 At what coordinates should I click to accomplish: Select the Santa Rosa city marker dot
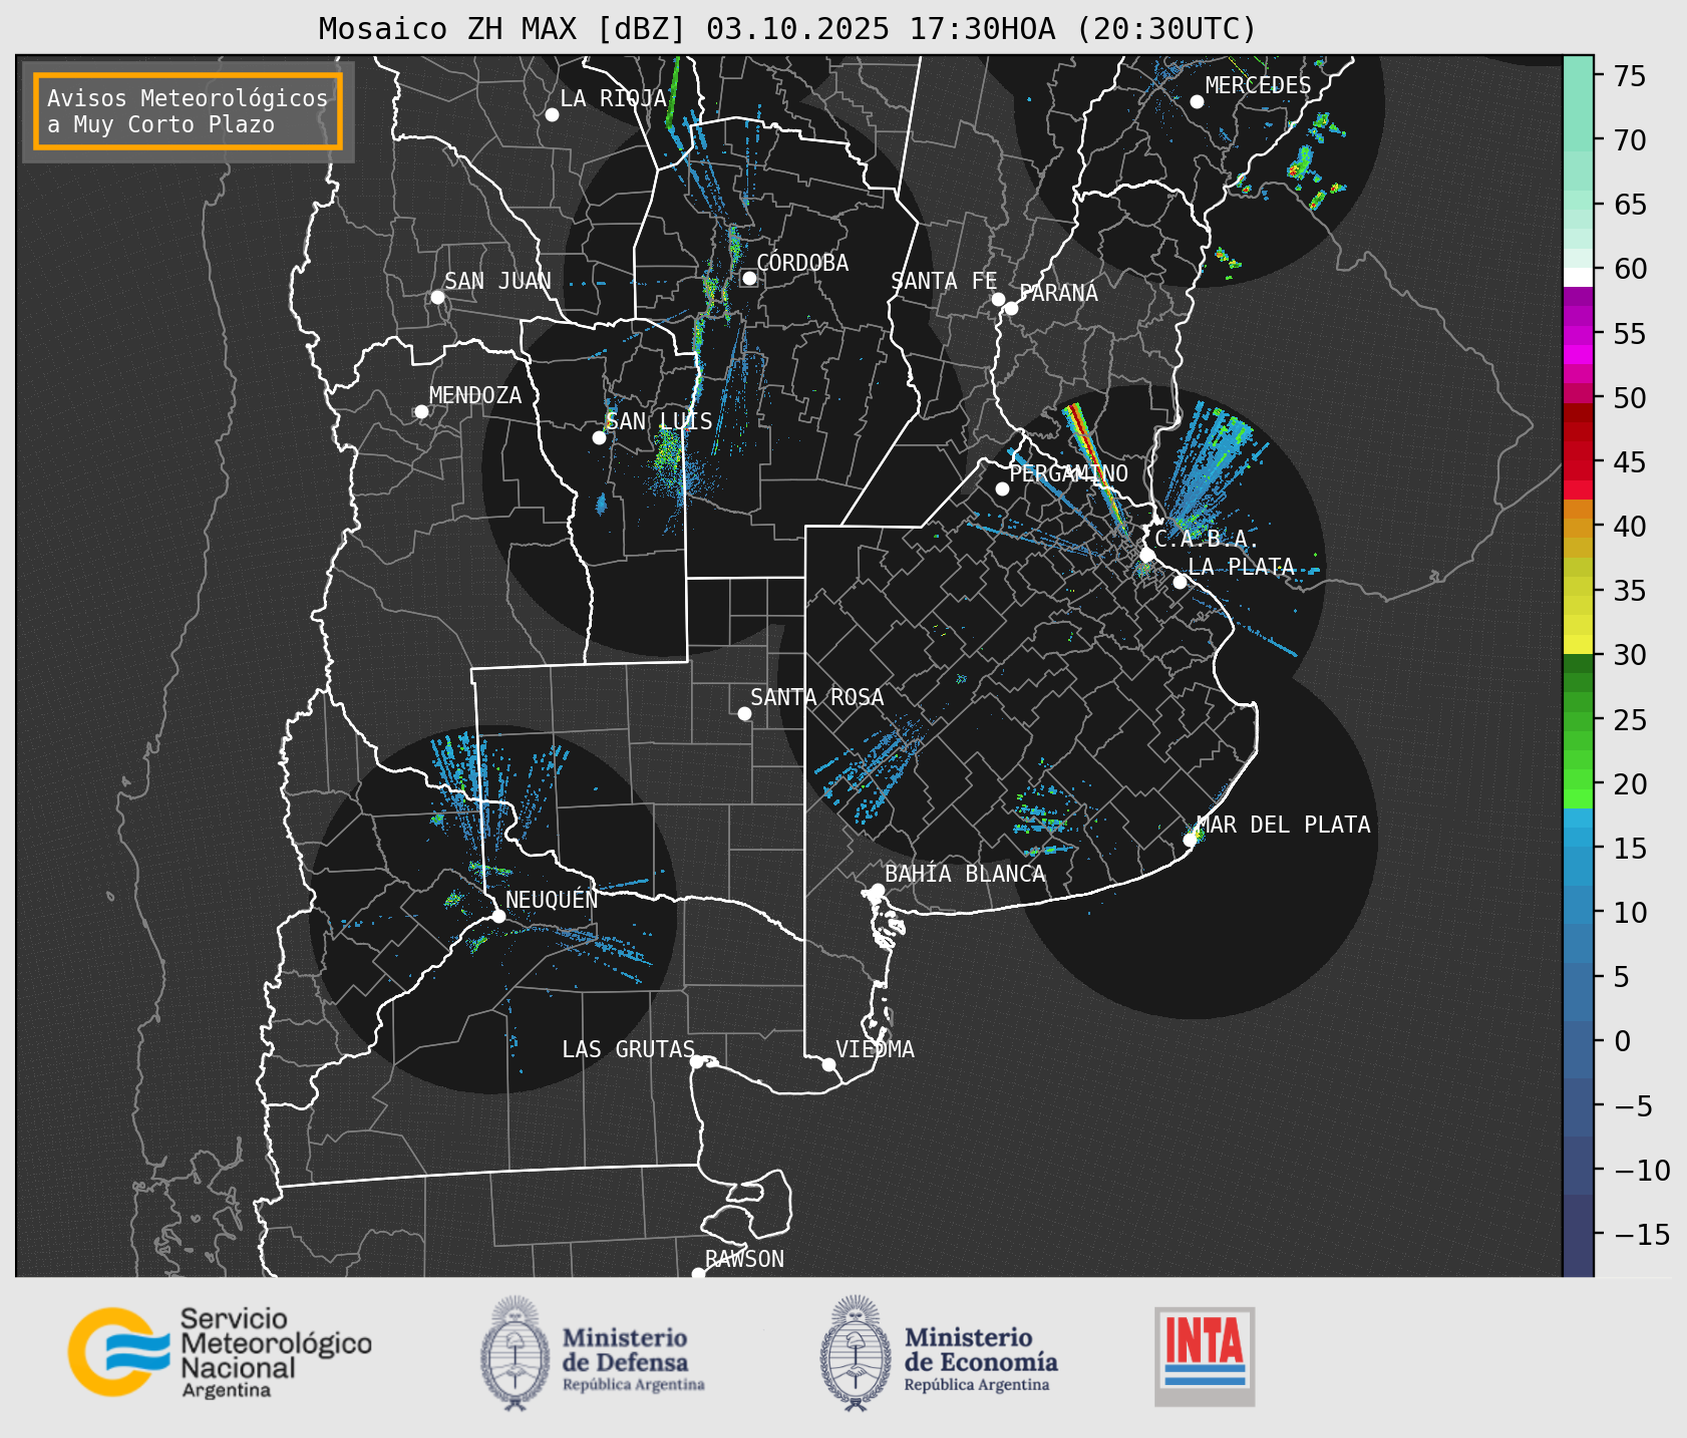pyautogui.click(x=744, y=713)
